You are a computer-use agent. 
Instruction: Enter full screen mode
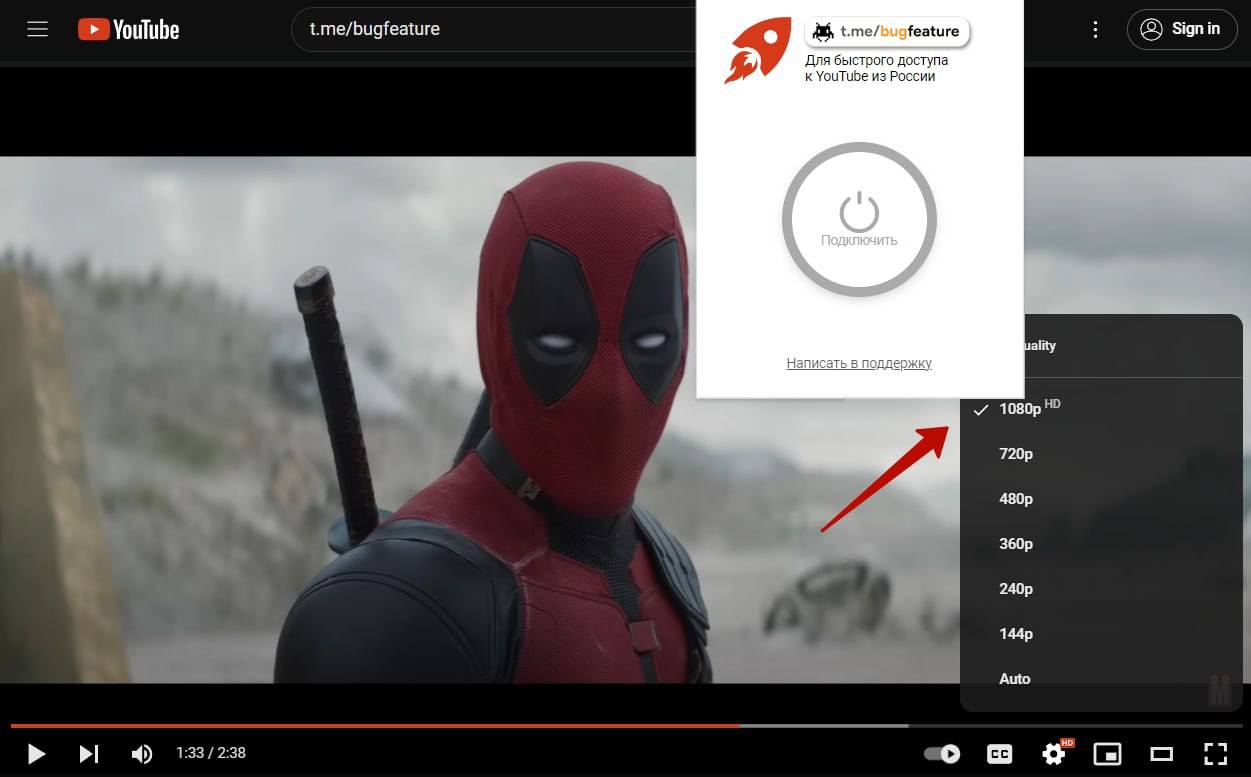tap(1215, 753)
